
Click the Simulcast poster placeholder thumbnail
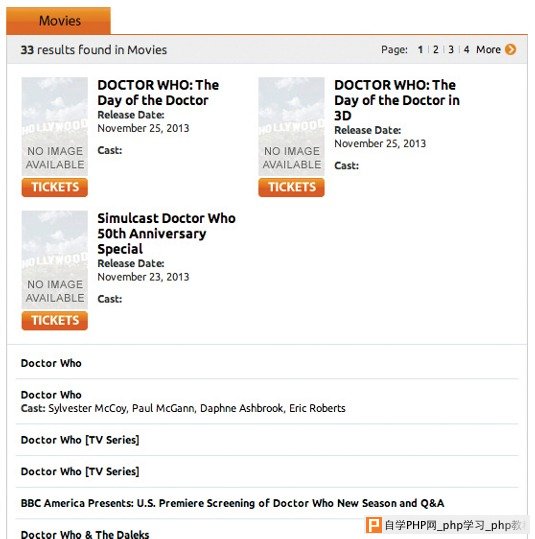(55, 260)
